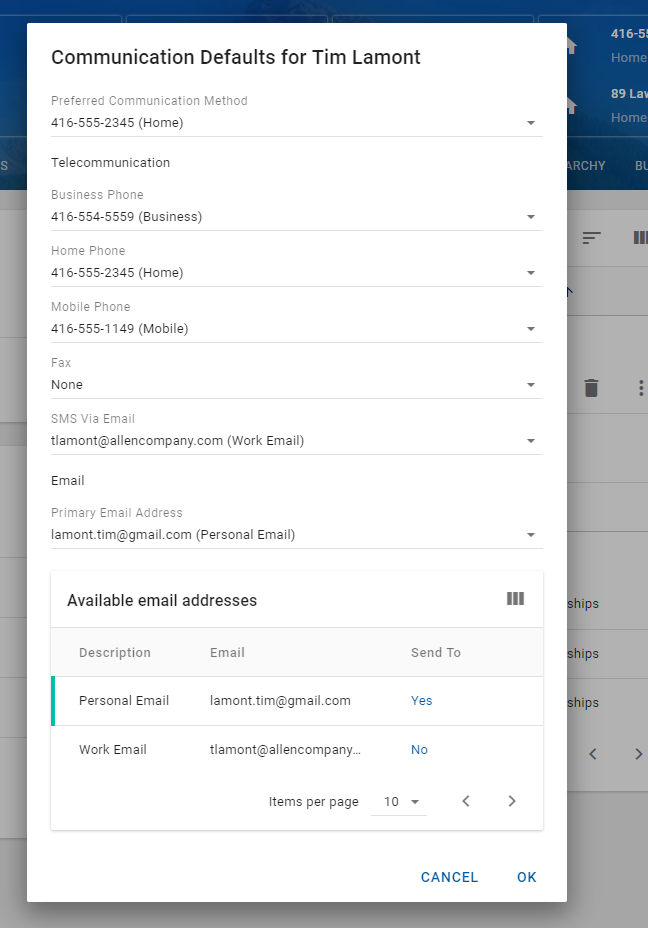Click the trash delete icon behind dialog
Screen dimensions: 648x928
pos(591,388)
